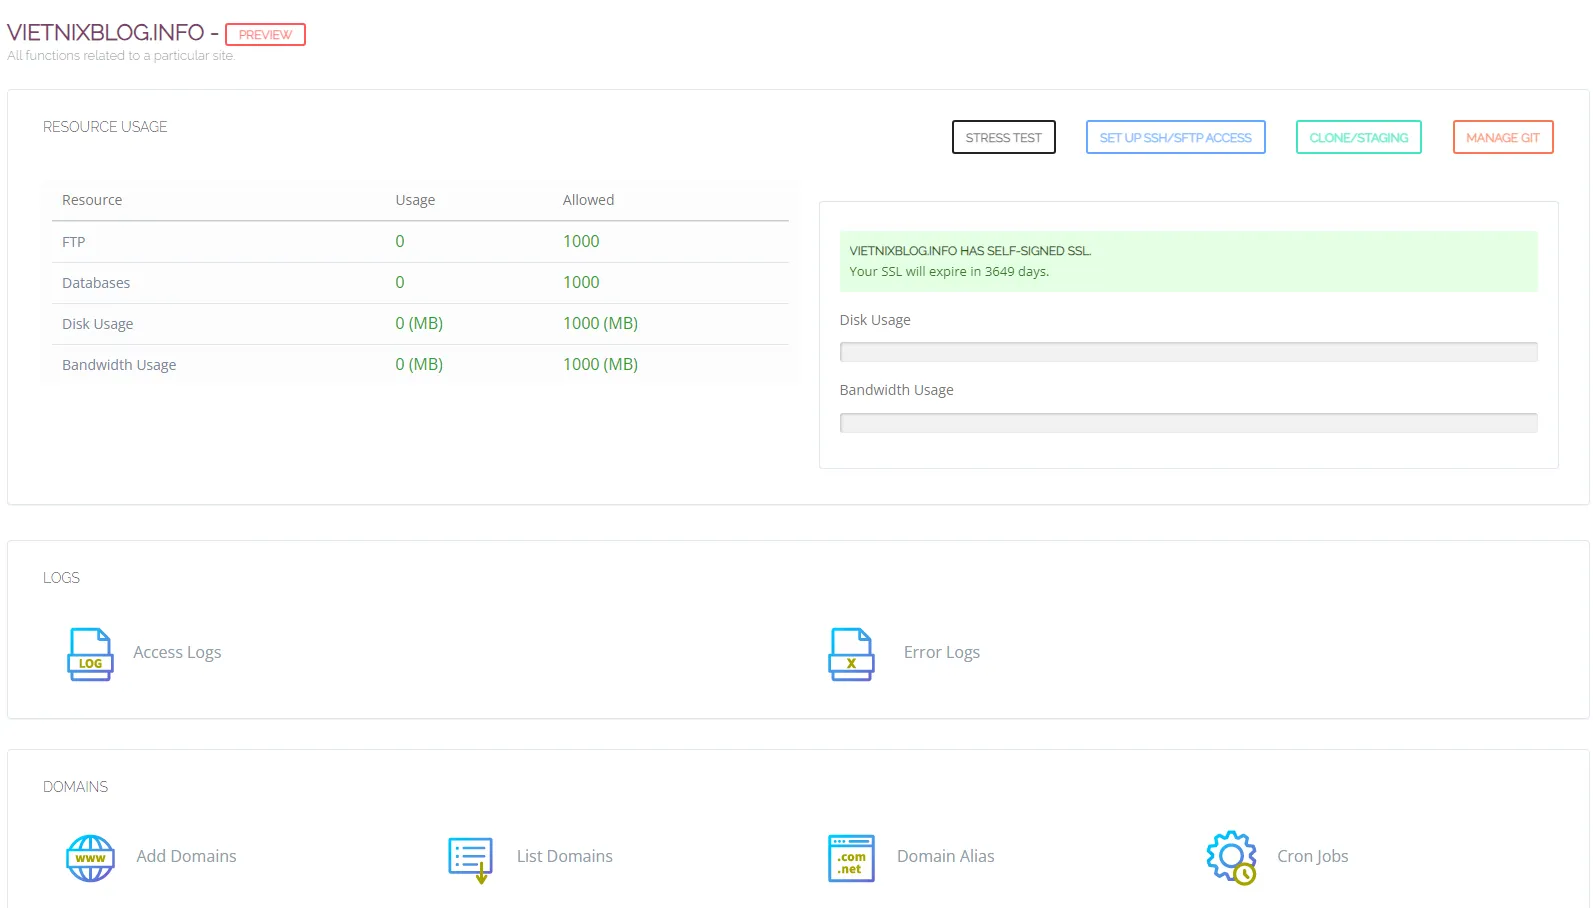Click the VIETNIXBLOG.INFO page title
1593x908 pixels.
click(x=105, y=33)
